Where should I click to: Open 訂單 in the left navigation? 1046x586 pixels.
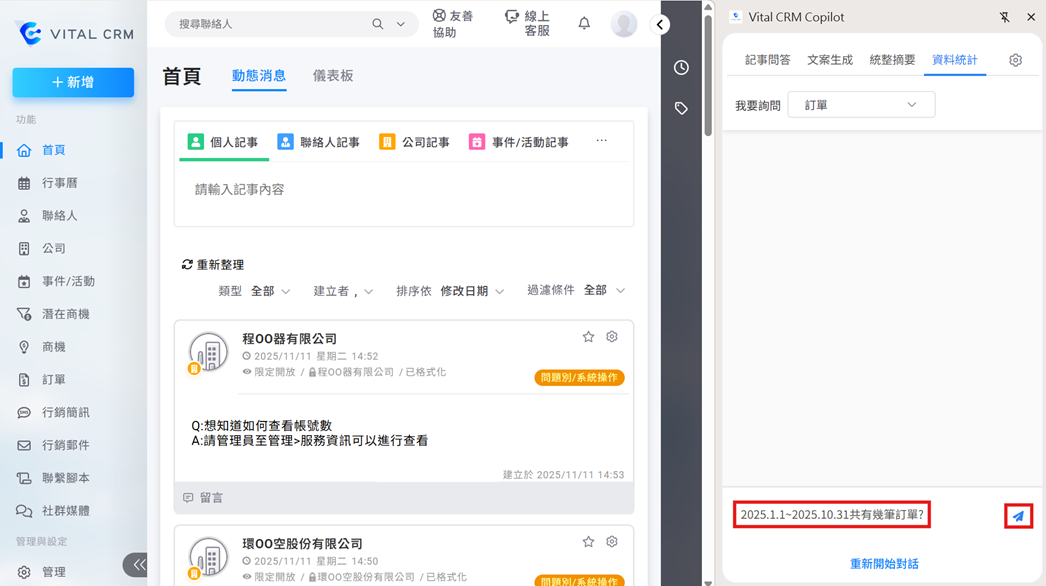point(54,380)
